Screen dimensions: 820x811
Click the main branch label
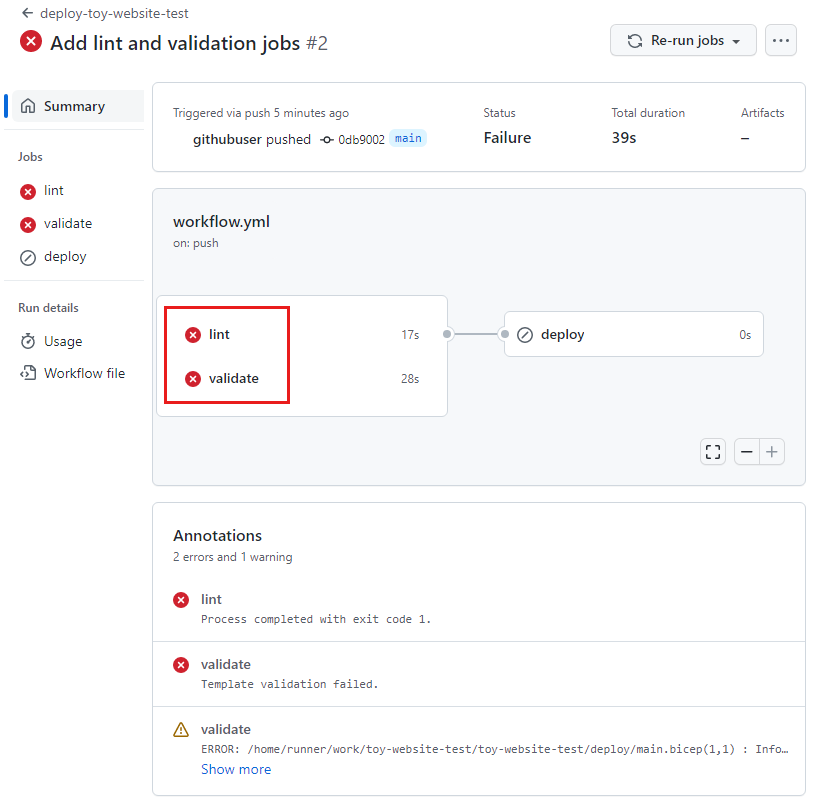click(408, 139)
